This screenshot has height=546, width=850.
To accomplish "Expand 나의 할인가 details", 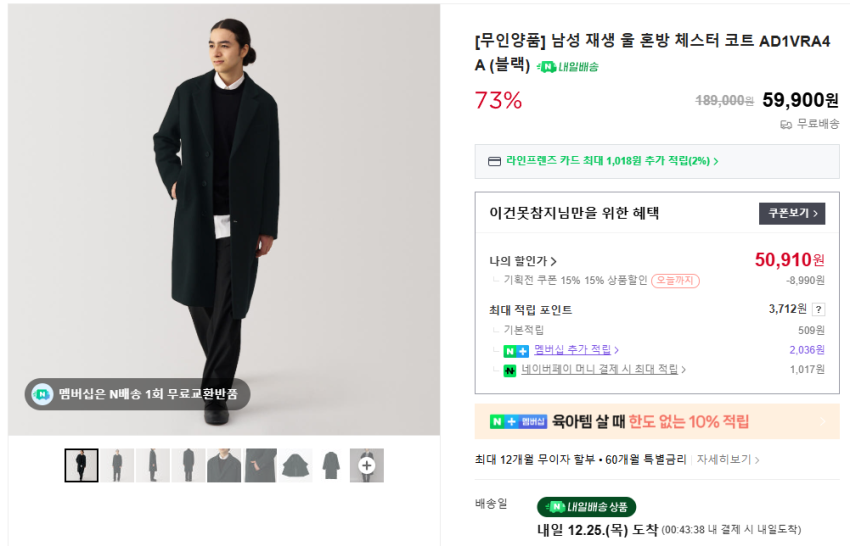I will point(523,261).
